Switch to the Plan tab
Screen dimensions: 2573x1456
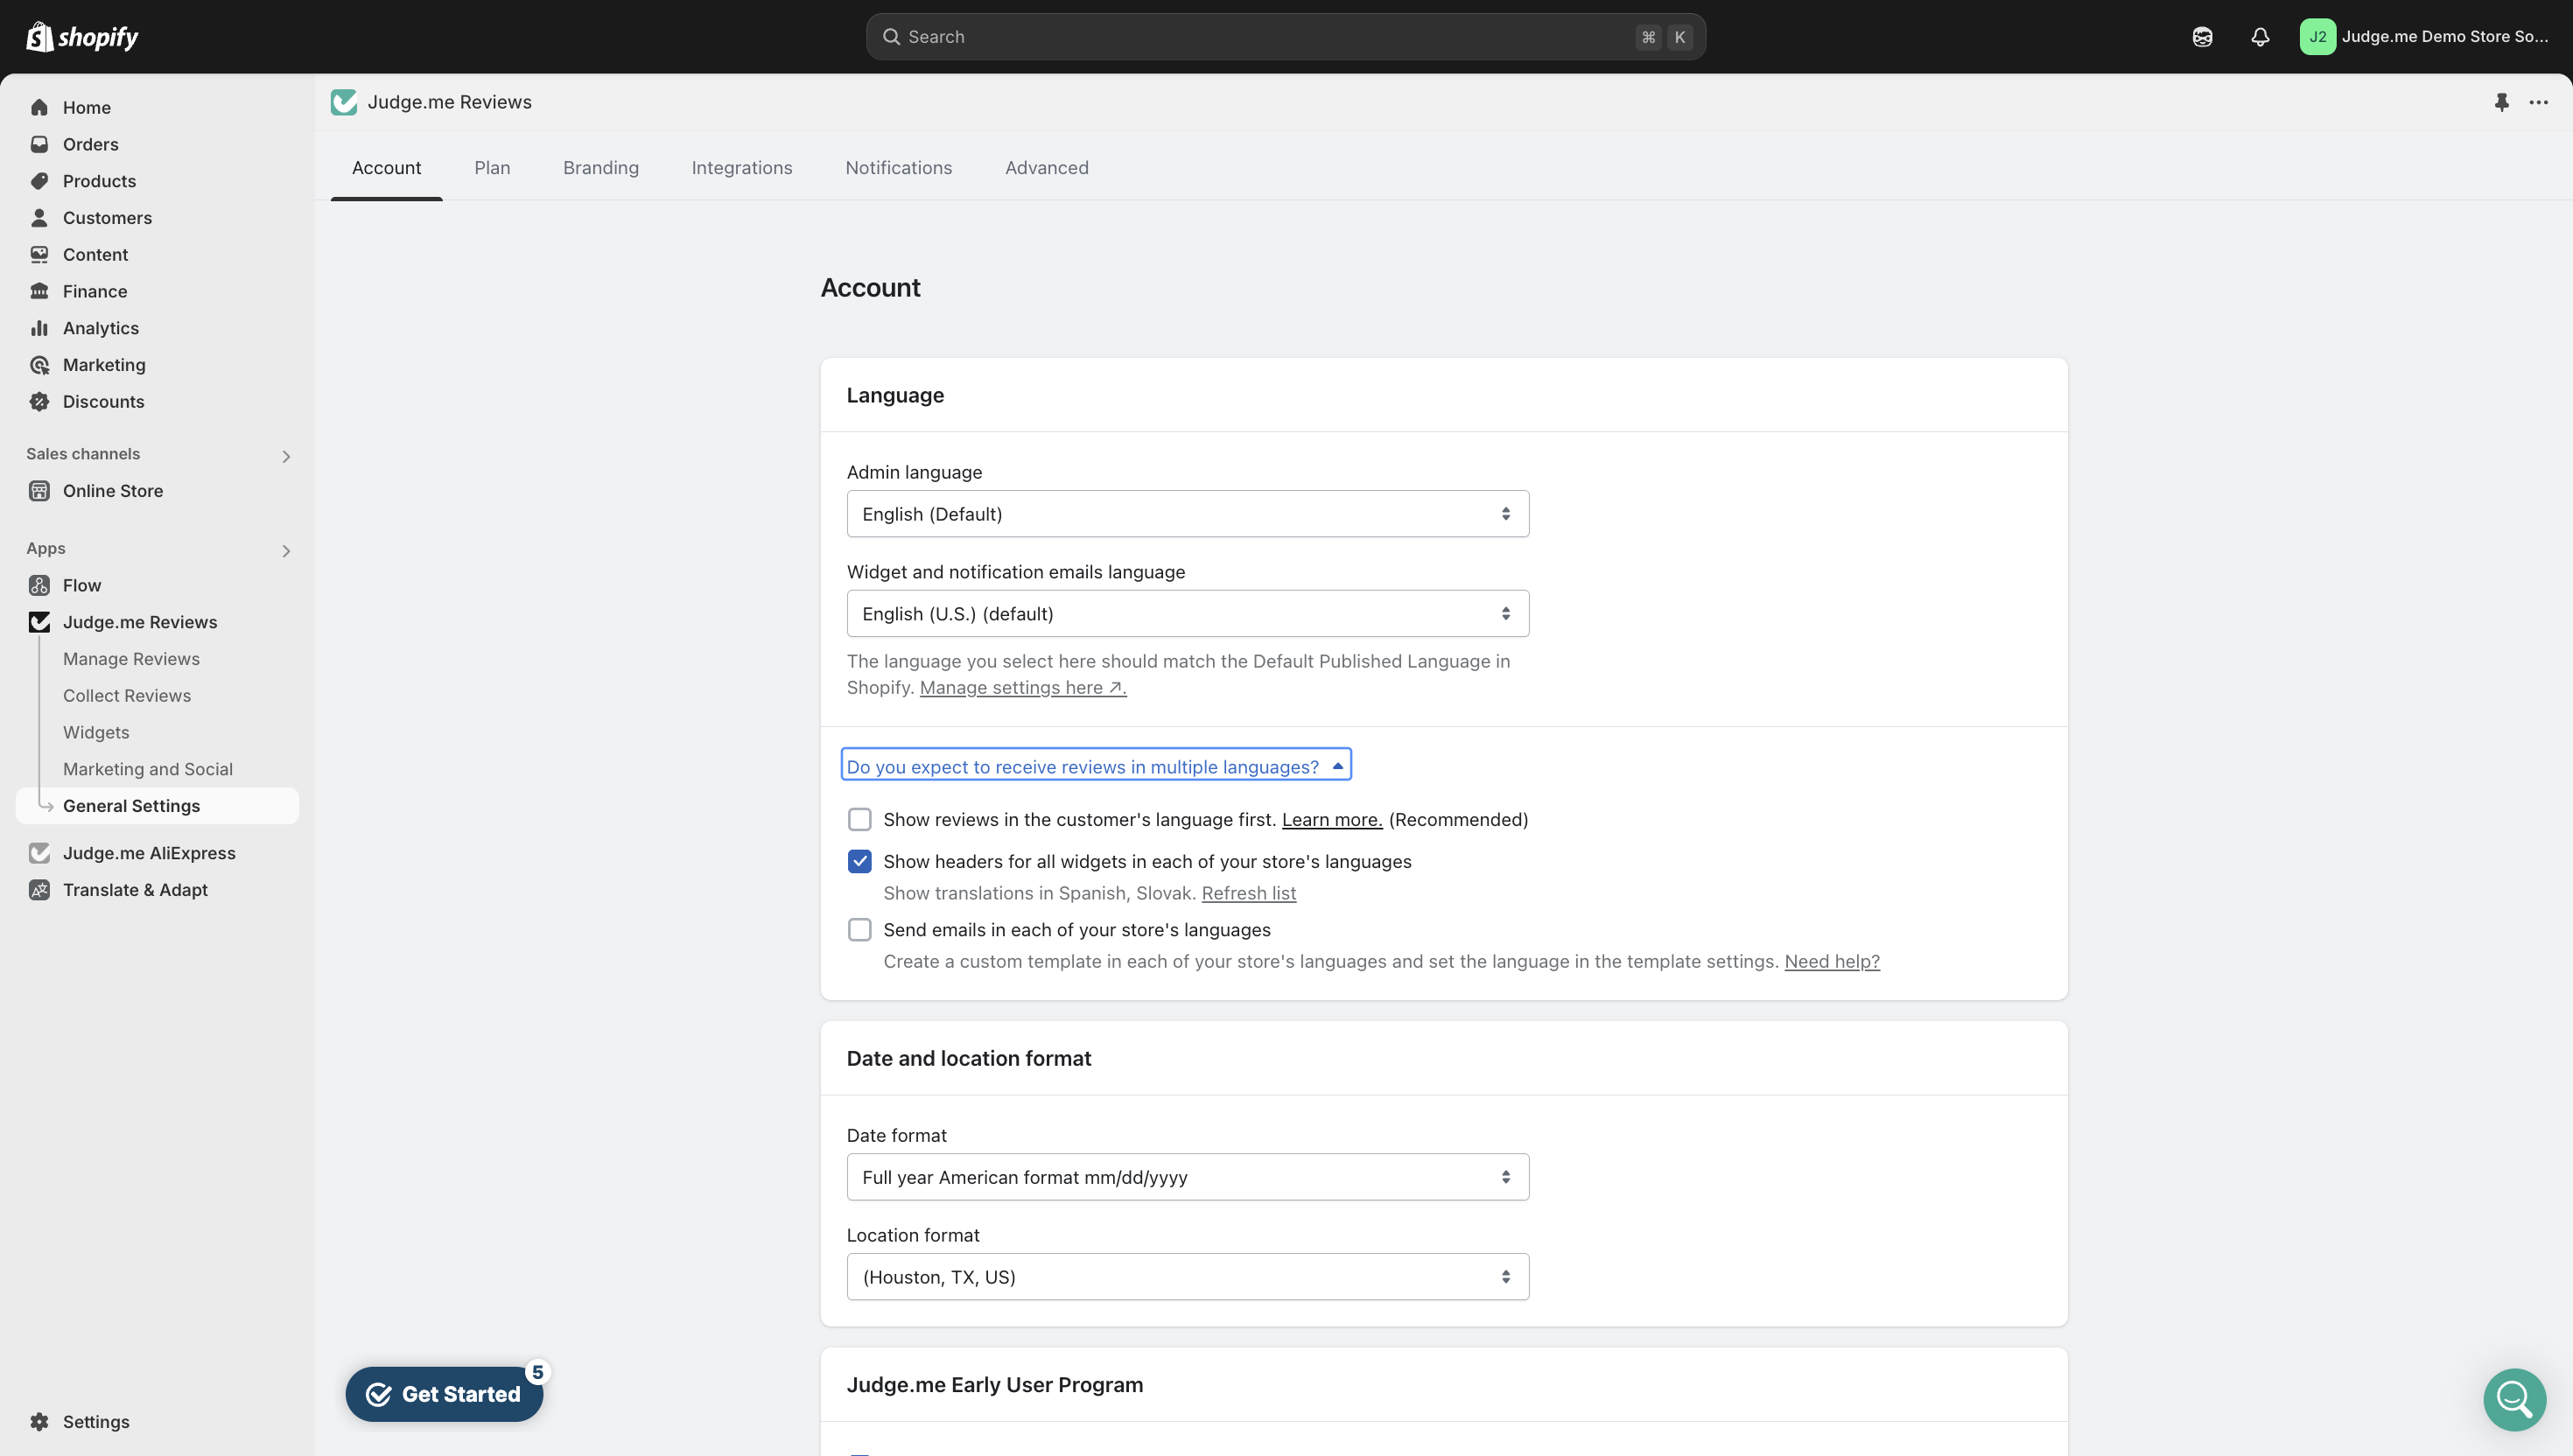(492, 168)
